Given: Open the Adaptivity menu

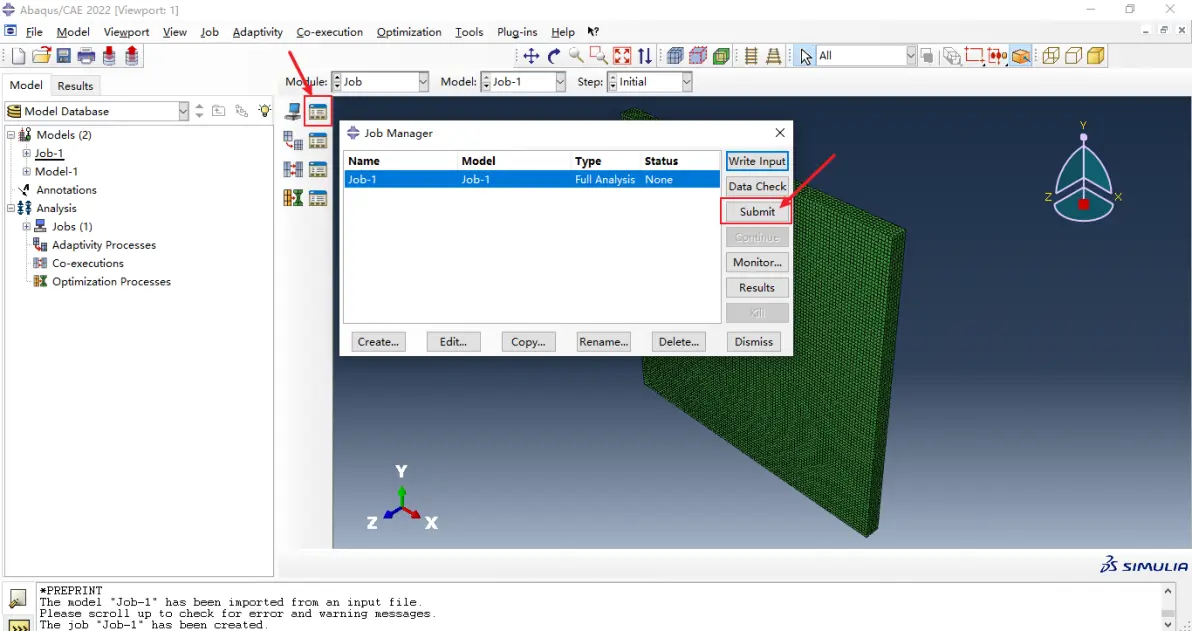Looking at the screenshot, I should (x=258, y=32).
